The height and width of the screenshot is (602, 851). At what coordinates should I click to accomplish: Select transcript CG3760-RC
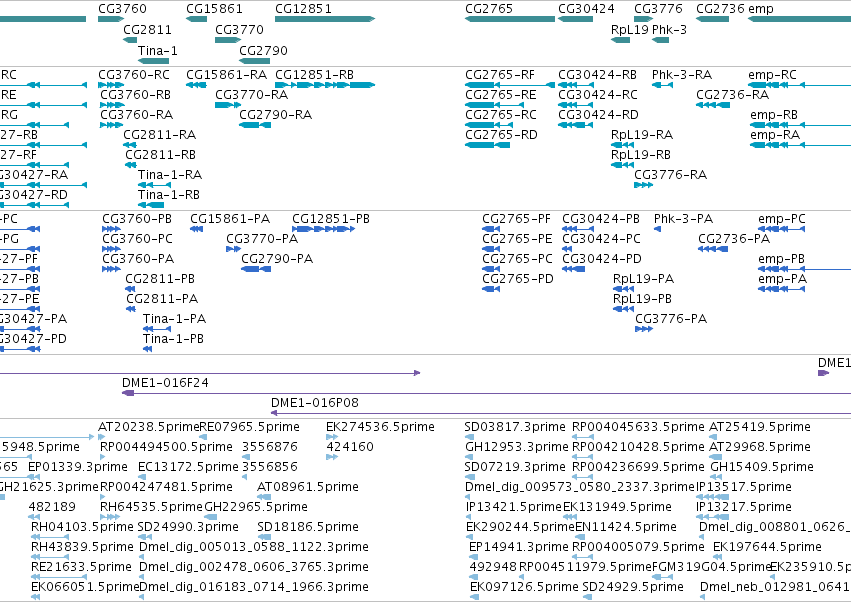134,74
